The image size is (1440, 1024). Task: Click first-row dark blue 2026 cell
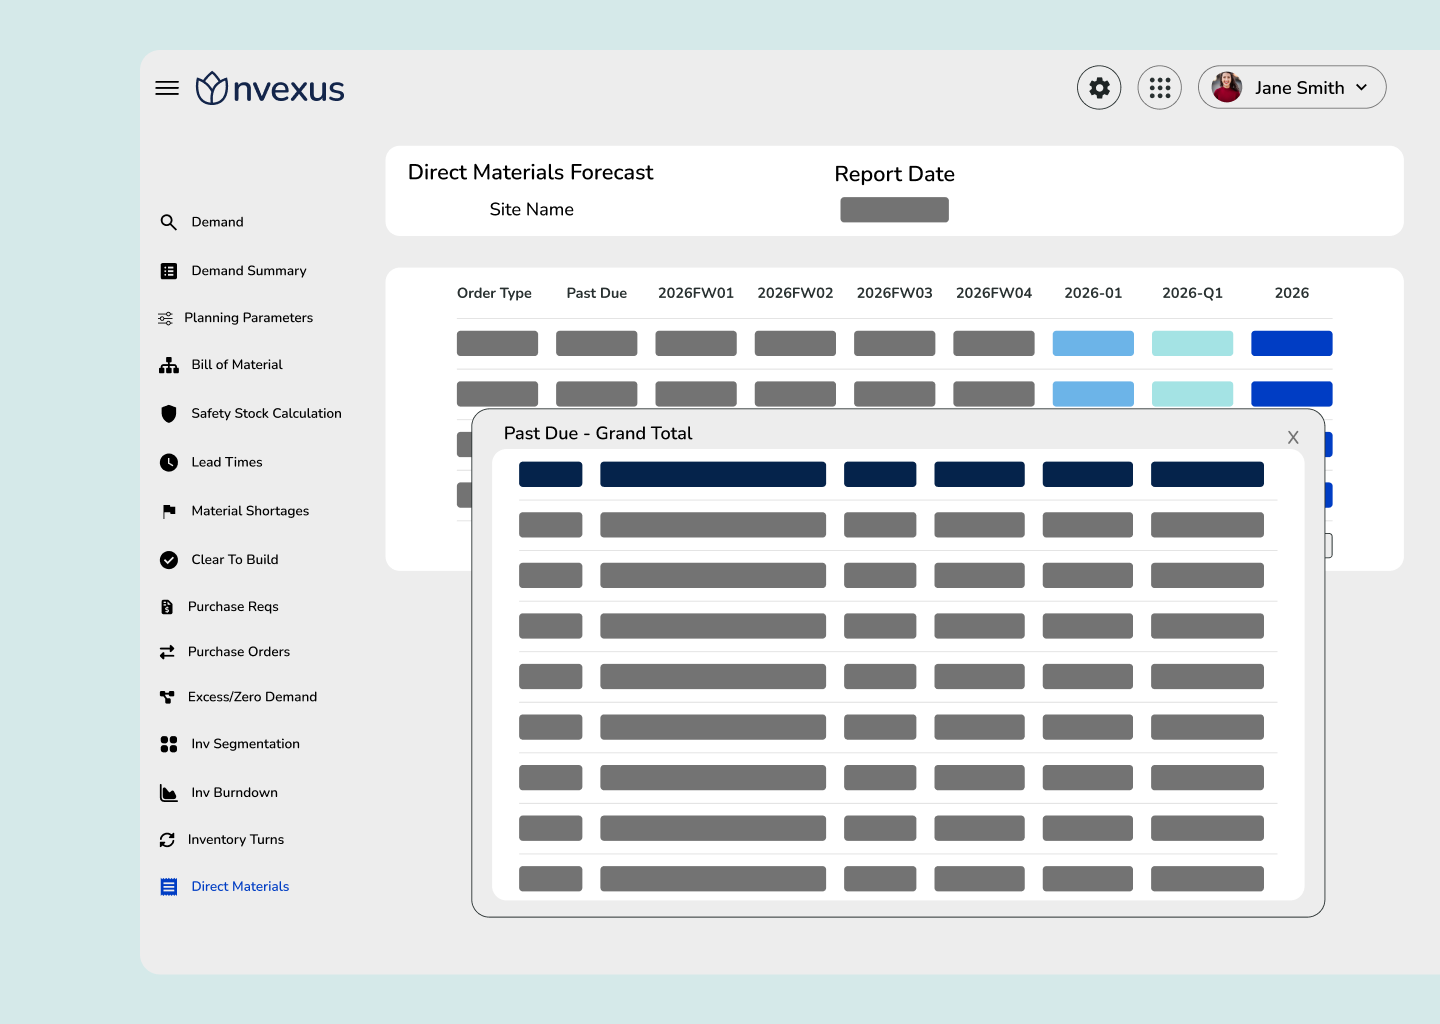point(1291,344)
